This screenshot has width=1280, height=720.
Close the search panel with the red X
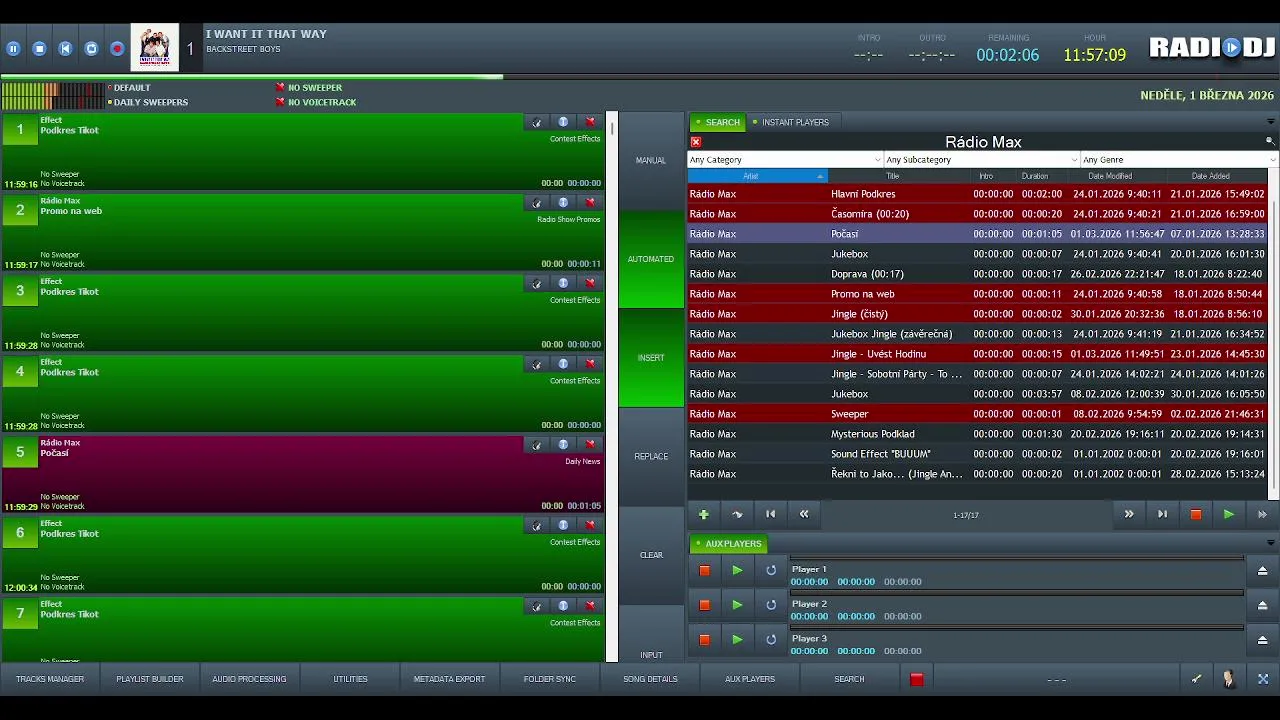696,142
